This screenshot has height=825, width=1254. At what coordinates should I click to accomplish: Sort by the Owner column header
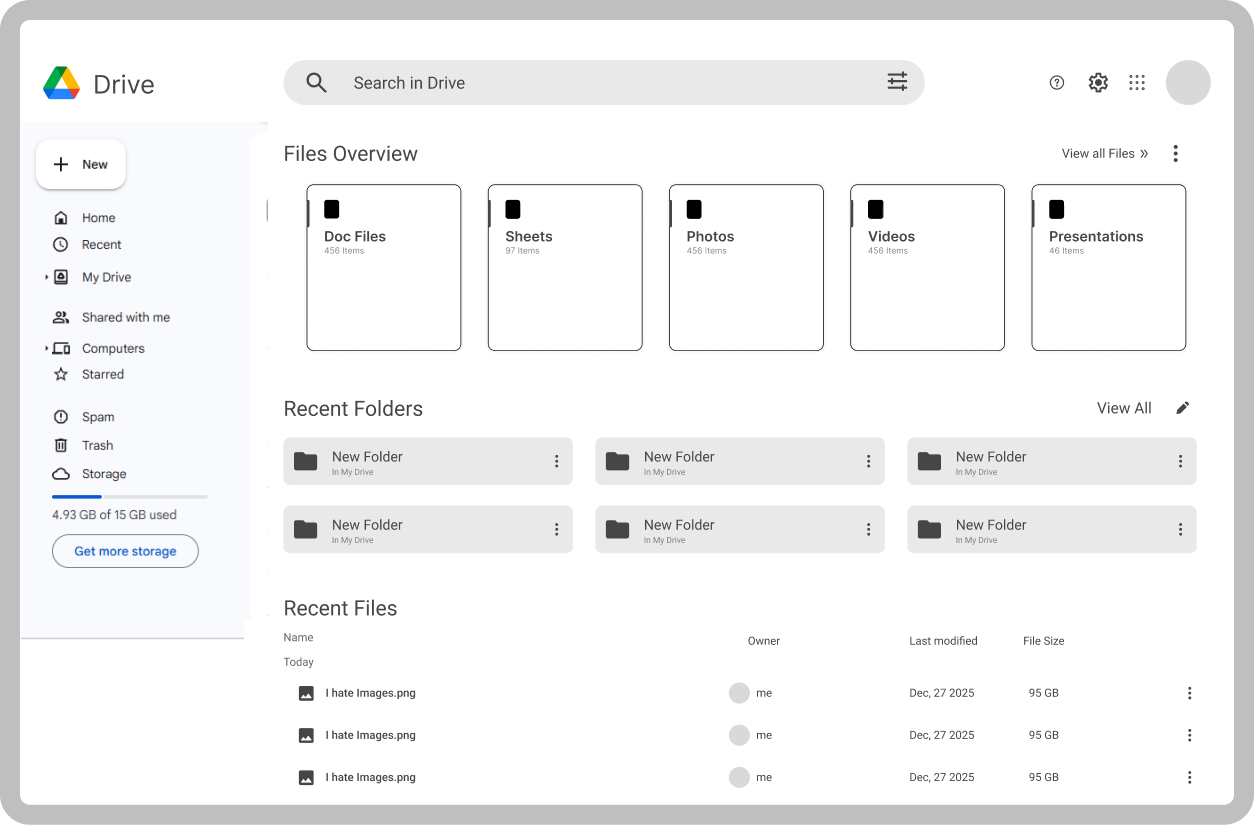[764, 641]
